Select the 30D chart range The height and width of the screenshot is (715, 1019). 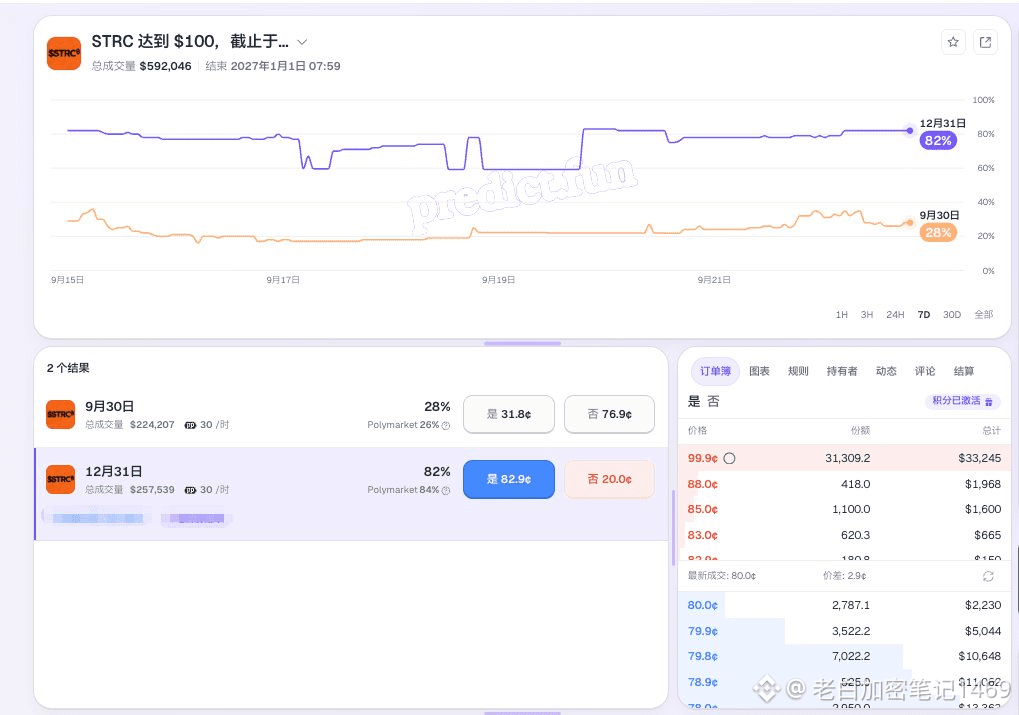(951, 315)
